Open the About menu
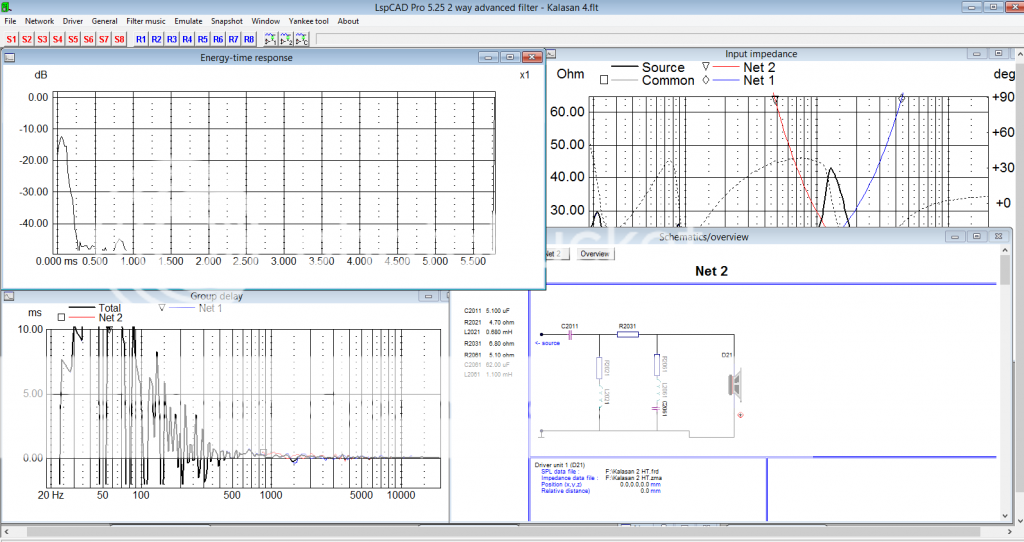This screenshot has height=542, width=1024. click(x=348, y=21)
